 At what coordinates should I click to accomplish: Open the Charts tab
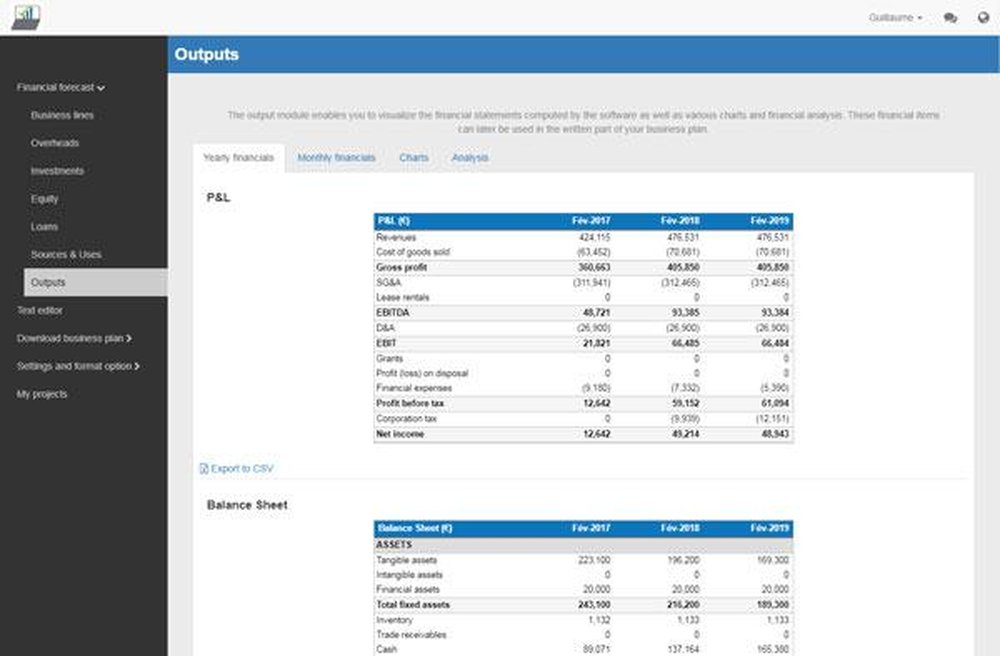[x=414, y=157]
